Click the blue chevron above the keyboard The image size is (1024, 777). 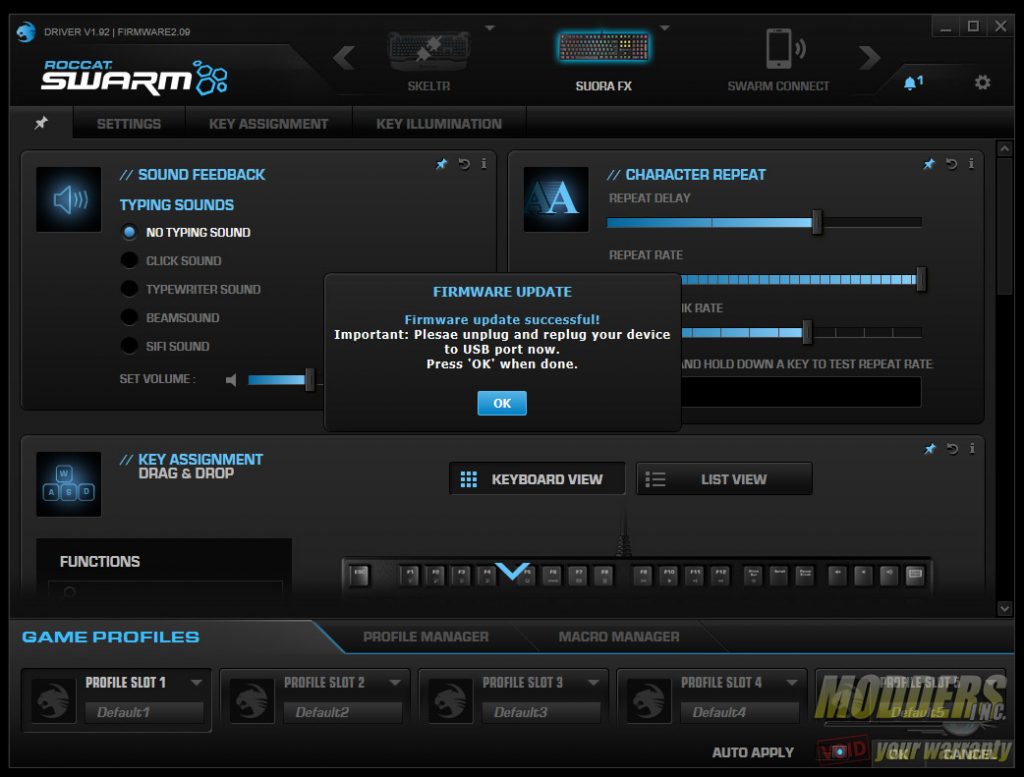(x=513, y=571)
